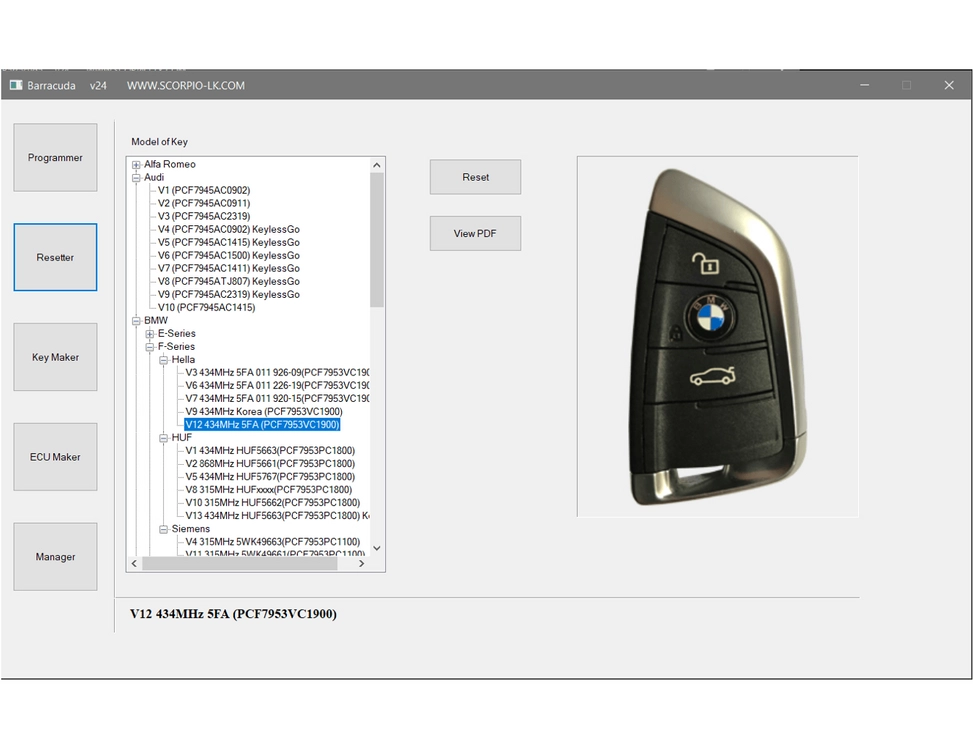Select V7 (PCF7945AC1411) KeylessGo
The image size is (973, 750).
(228, 268)
